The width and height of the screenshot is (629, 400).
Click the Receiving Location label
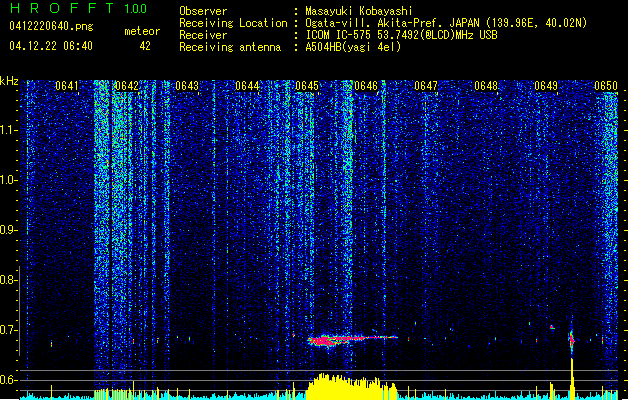click(233, 23)
